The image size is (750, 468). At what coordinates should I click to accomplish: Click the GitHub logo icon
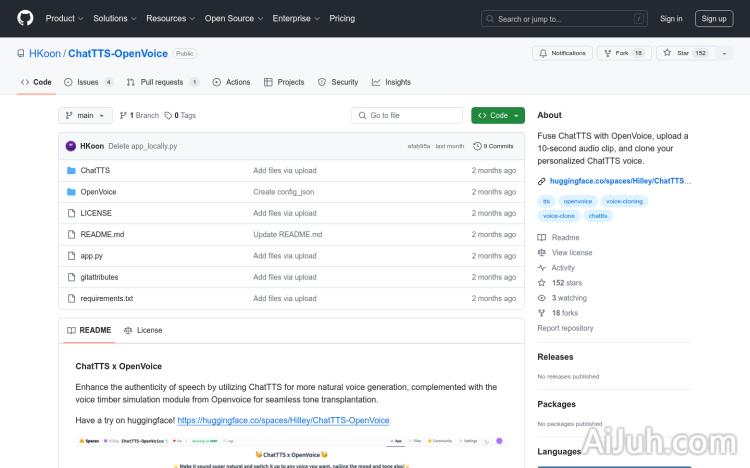25,18
